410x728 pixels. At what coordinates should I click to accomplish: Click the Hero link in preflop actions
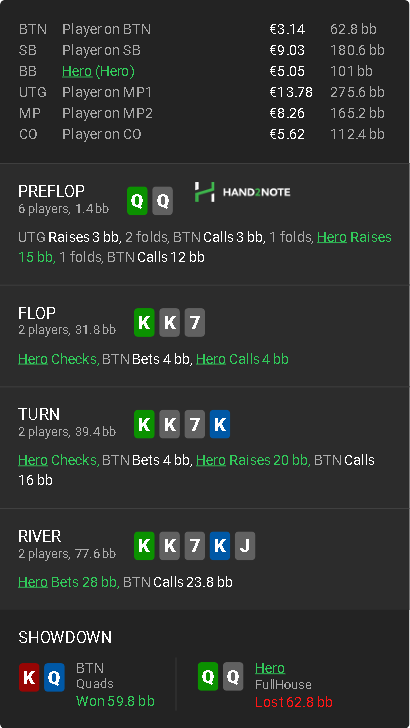click(332, 237)
